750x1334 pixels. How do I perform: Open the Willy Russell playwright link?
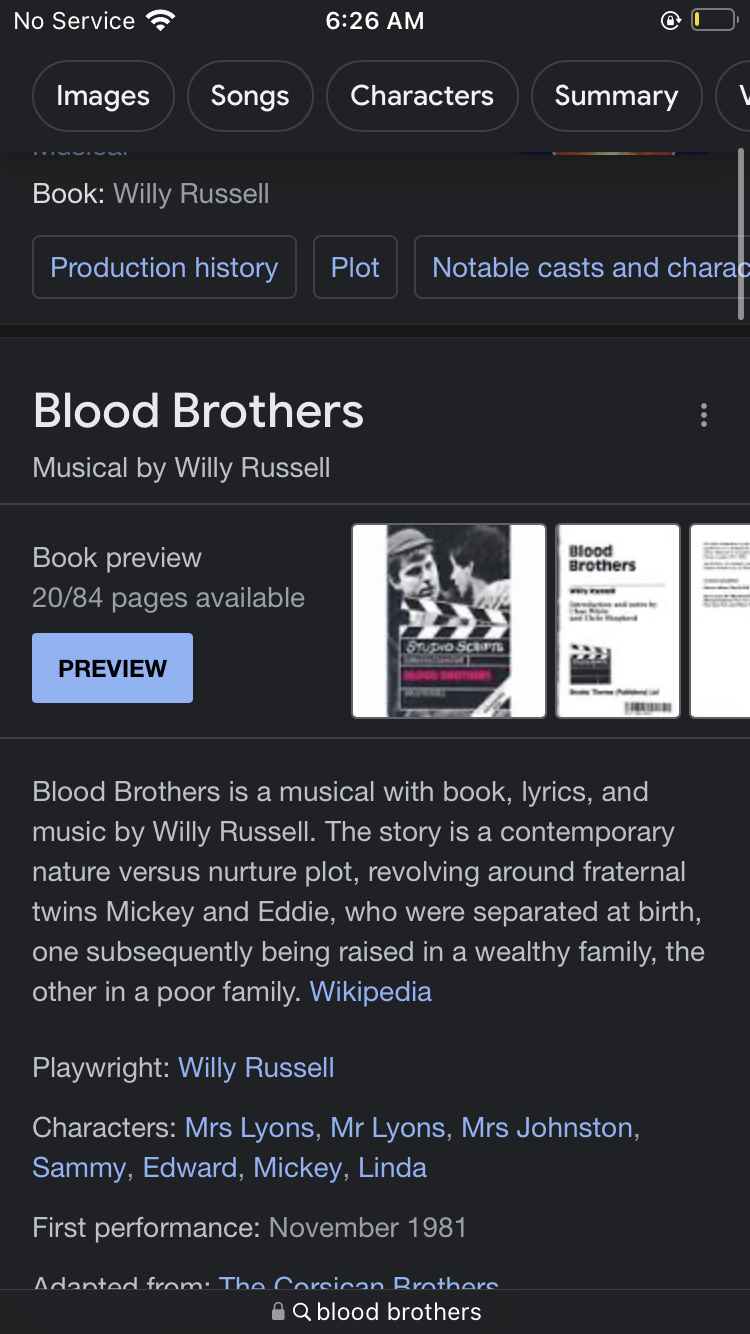[x=256, y=1068]
